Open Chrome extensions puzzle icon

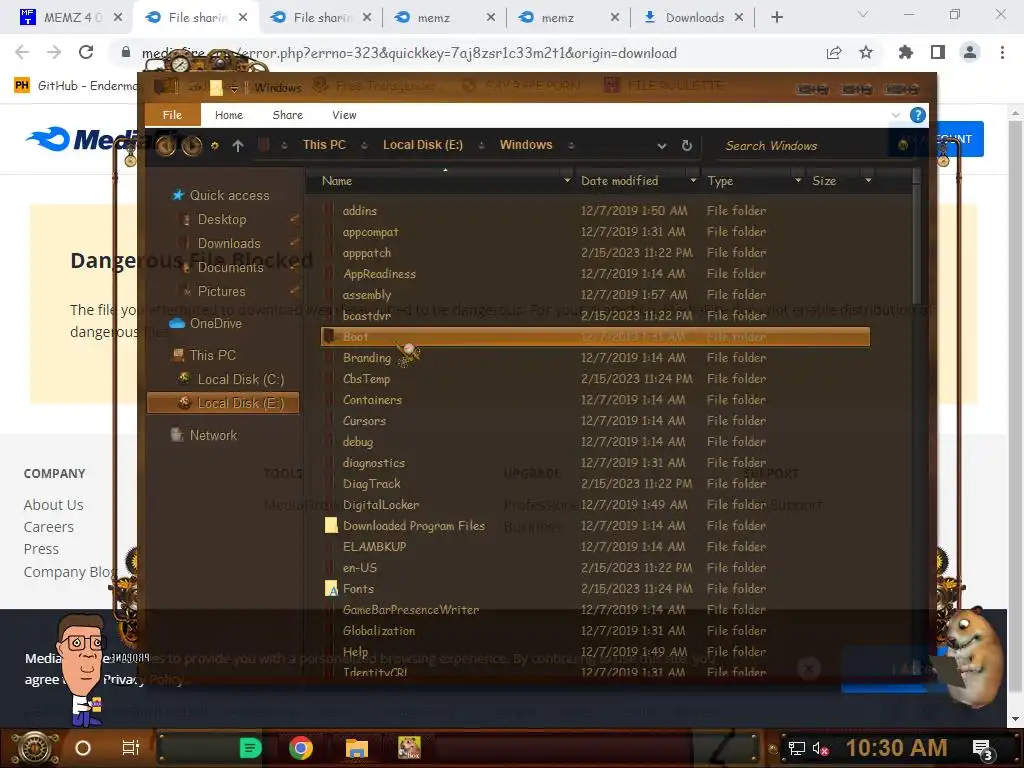(905, 52)
